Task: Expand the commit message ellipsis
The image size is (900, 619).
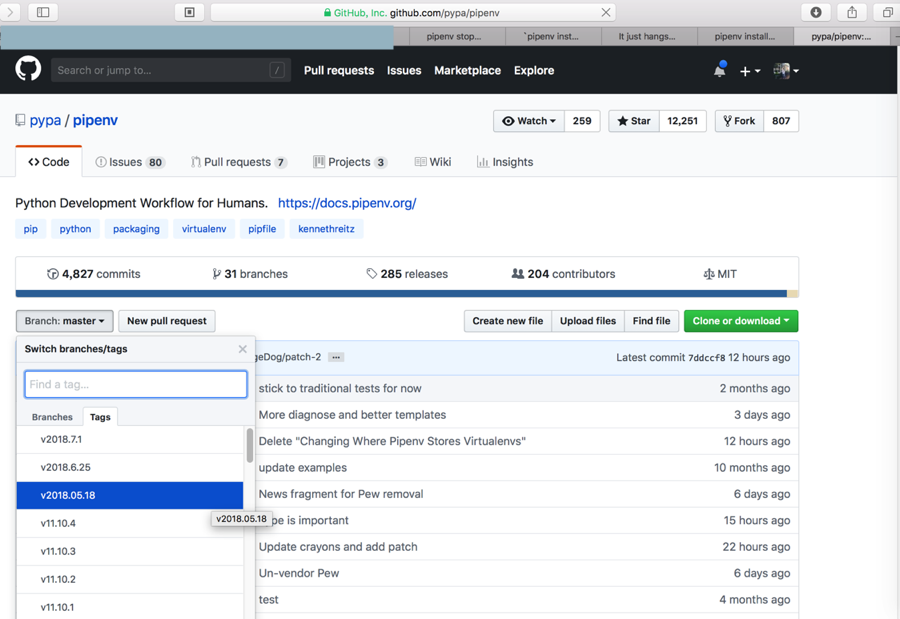Action: pos(336,357)
